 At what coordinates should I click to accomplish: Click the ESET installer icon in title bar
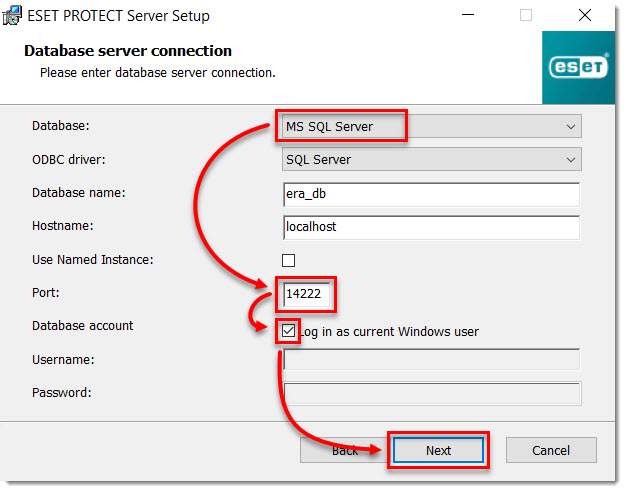point(12,16)
